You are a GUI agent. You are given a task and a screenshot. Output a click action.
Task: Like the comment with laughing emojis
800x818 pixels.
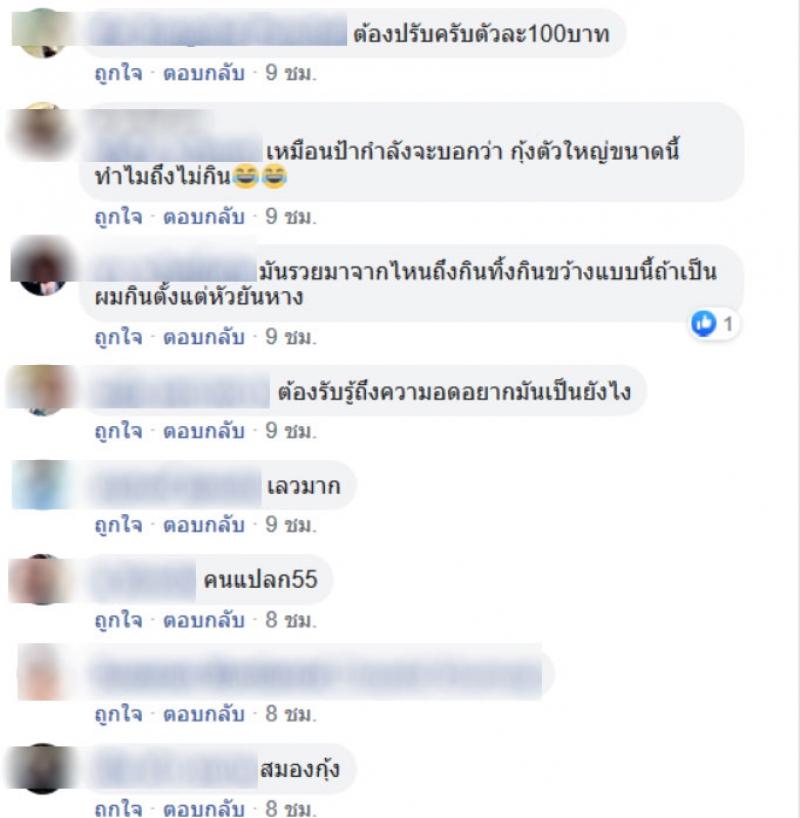(118, 216)
